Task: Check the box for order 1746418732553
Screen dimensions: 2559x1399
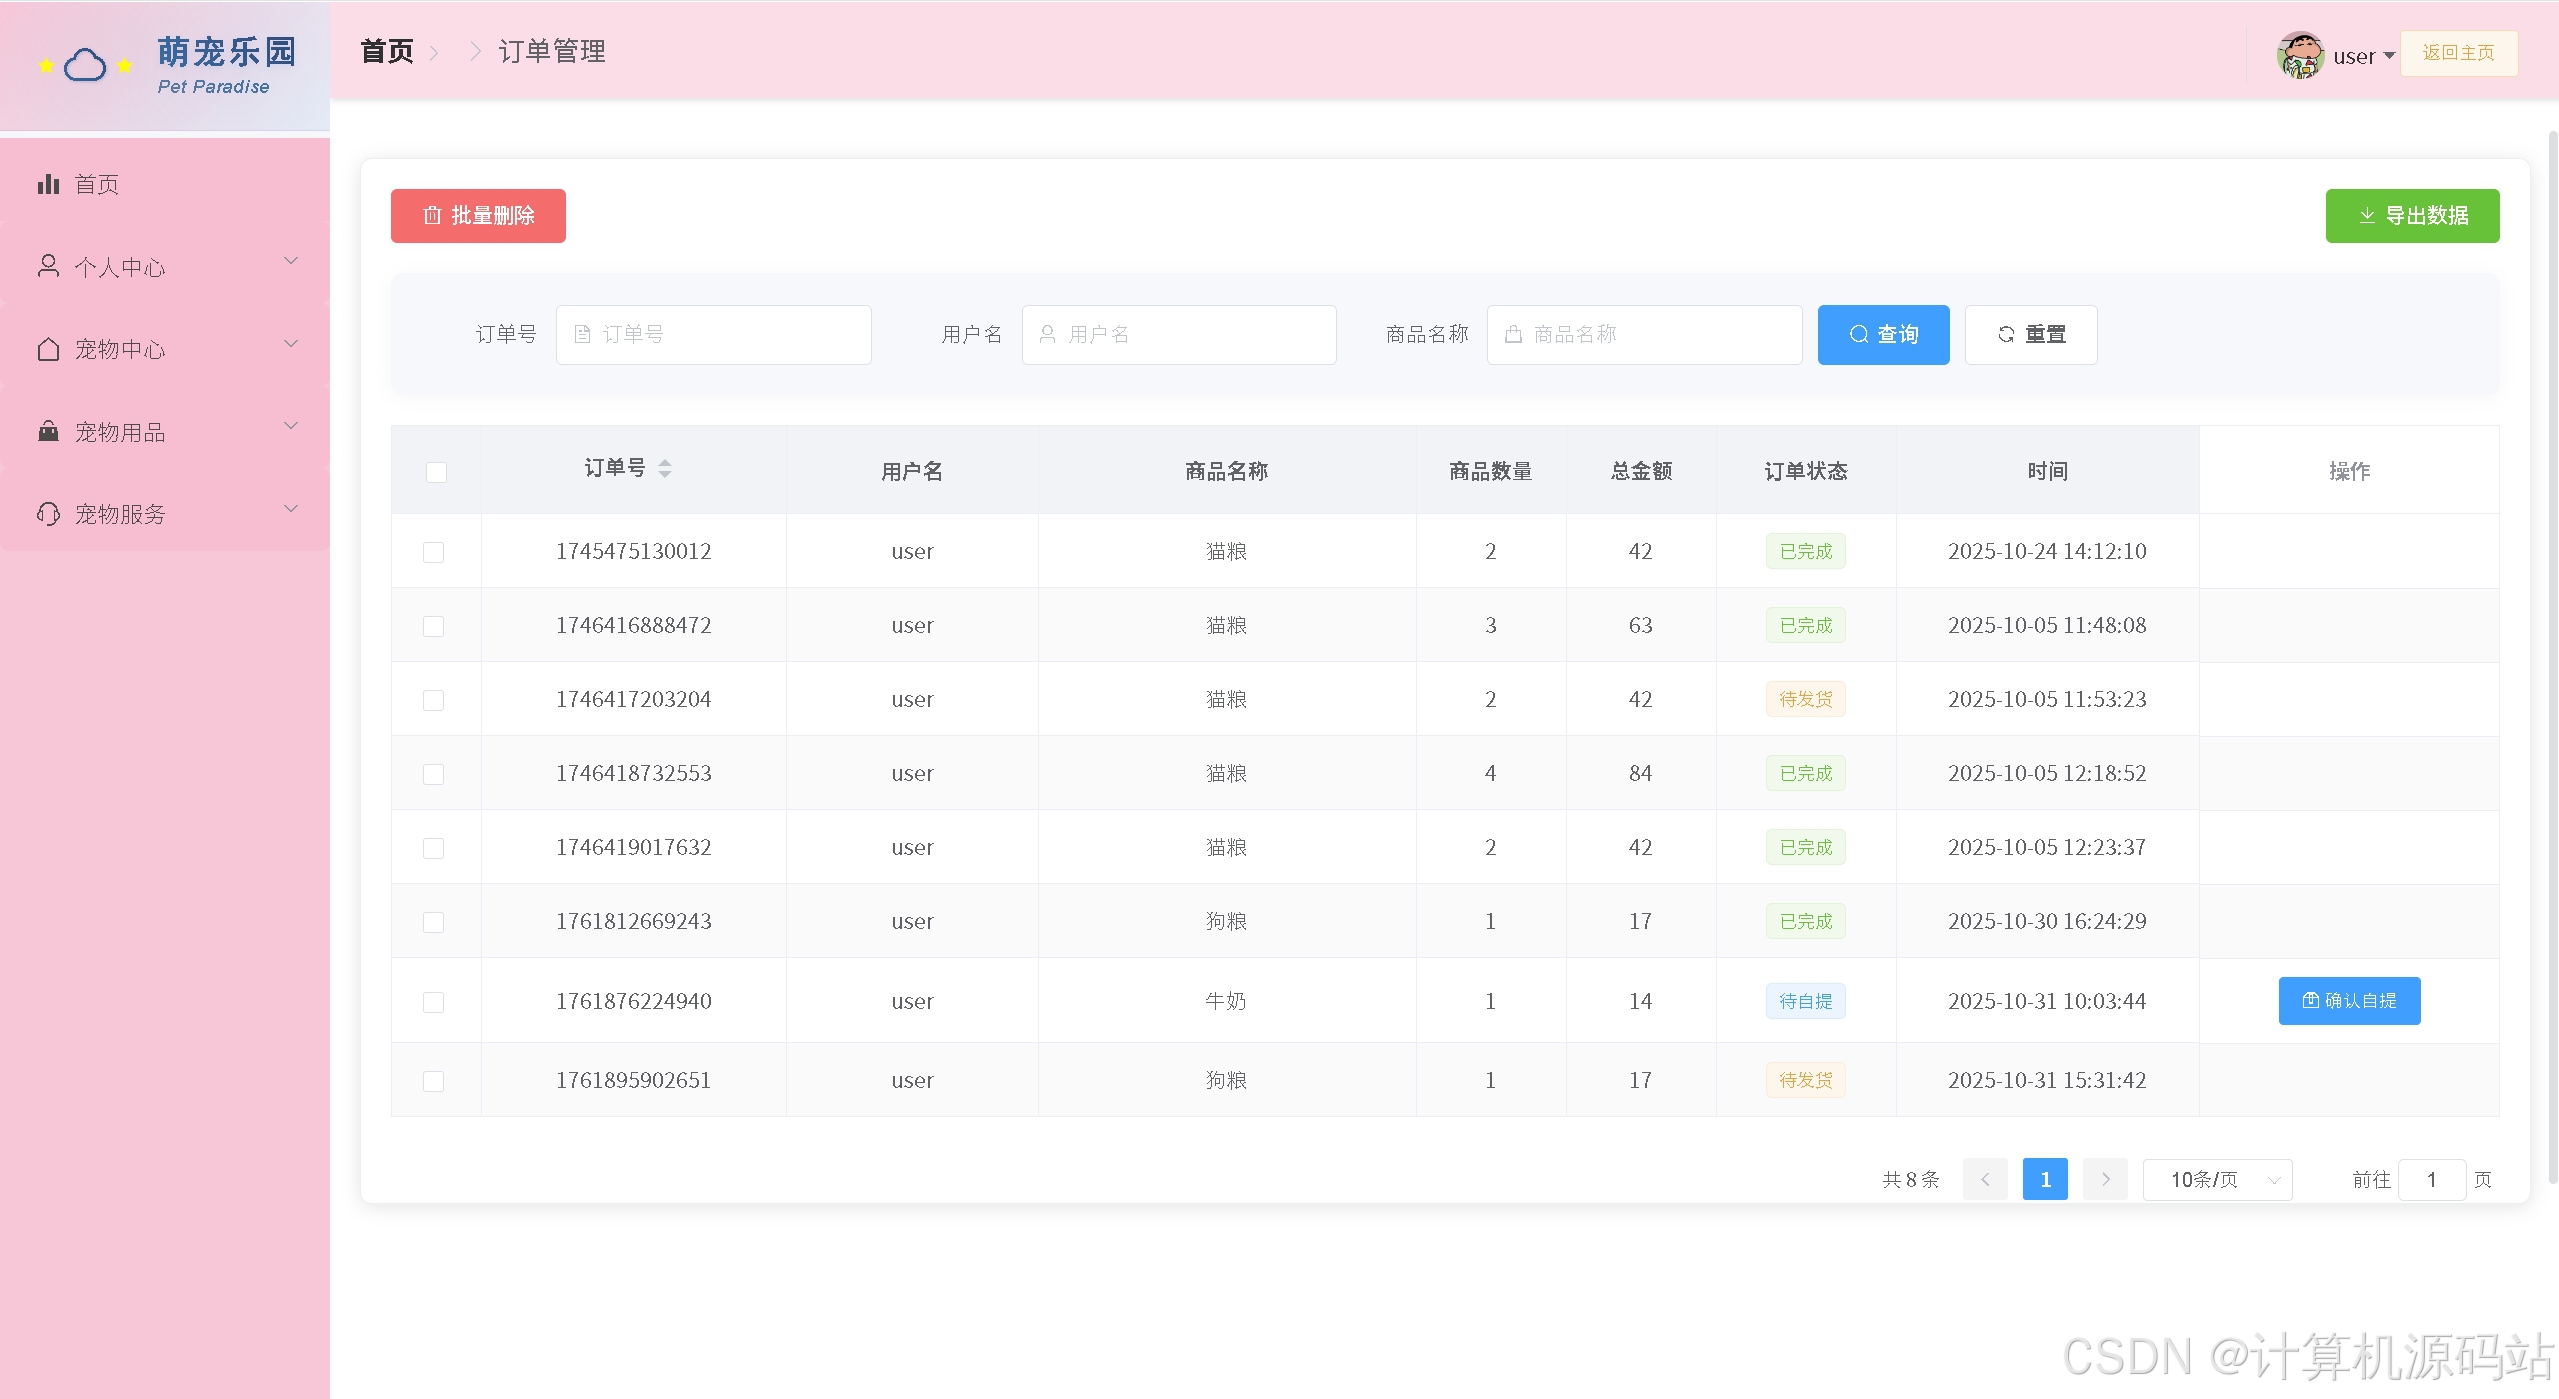Action: coord(433,774)
